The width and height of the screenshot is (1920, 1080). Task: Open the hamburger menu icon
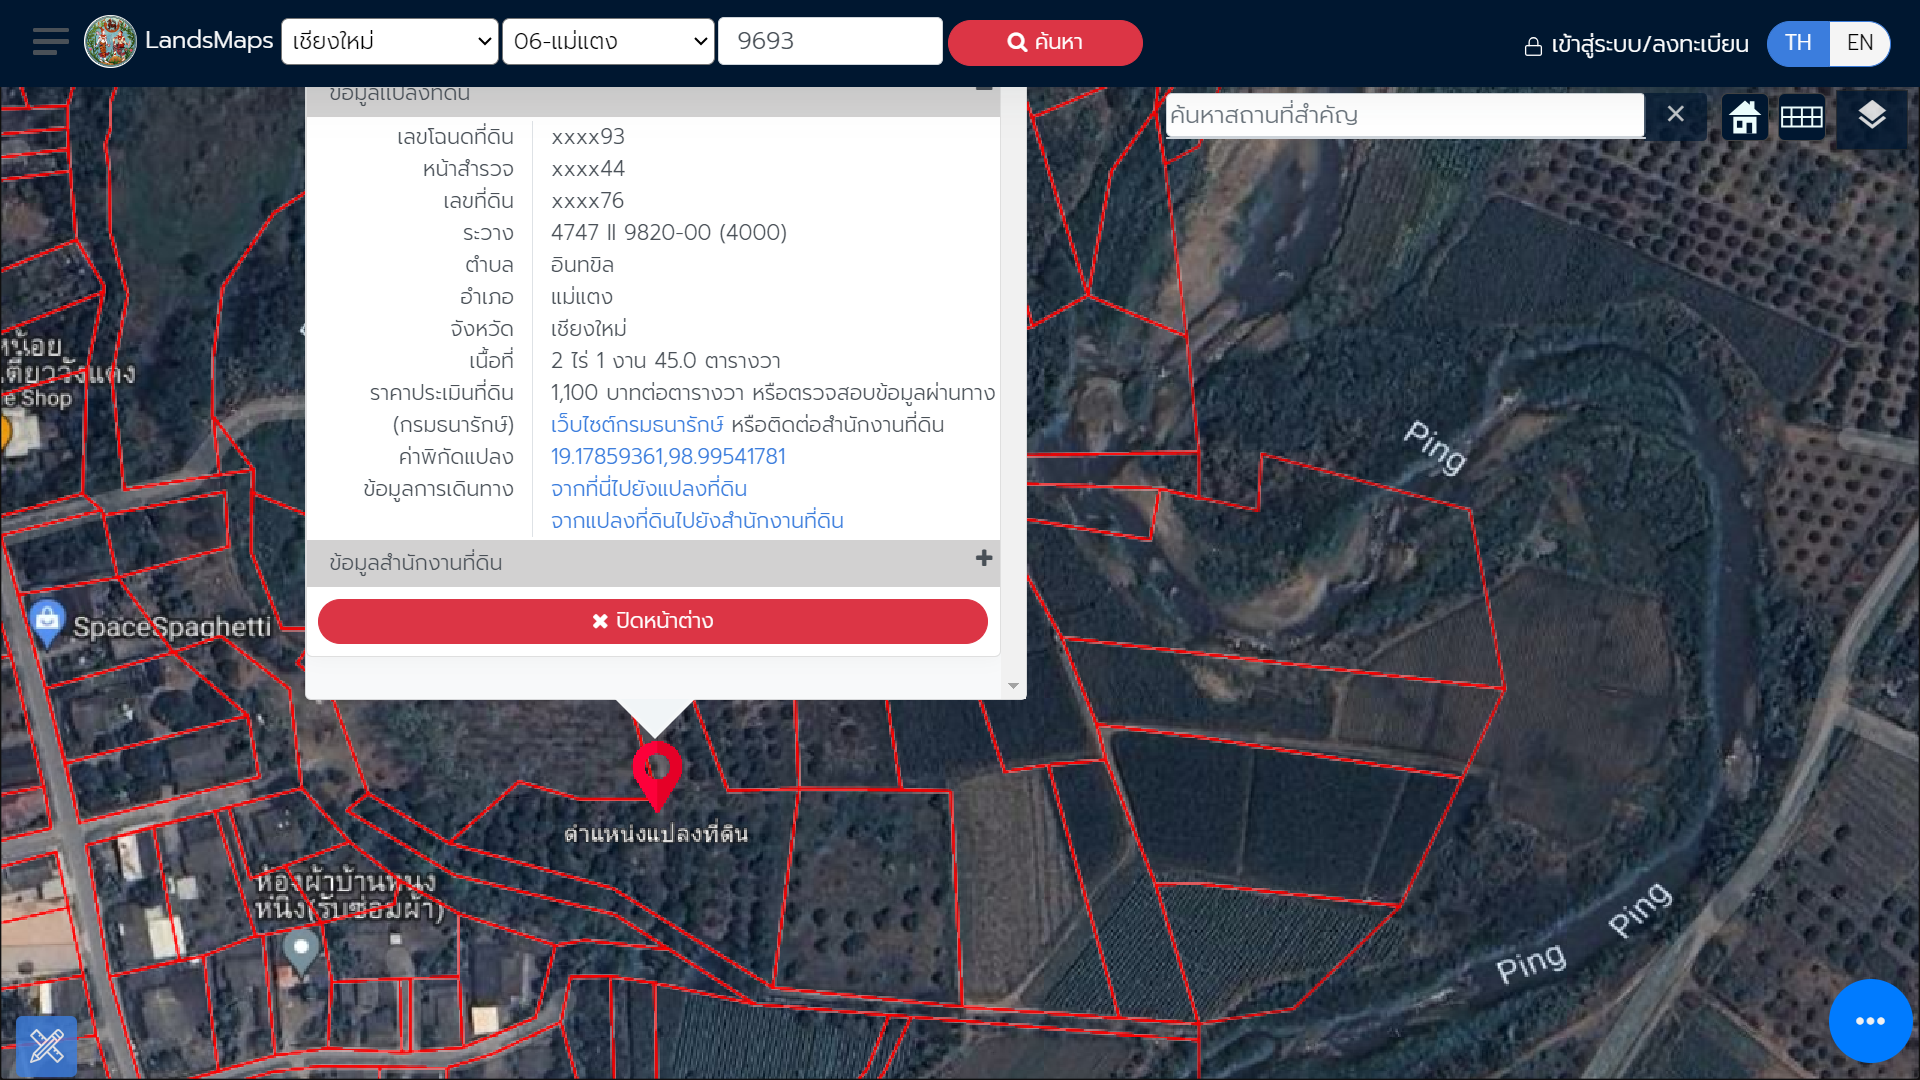click(x=50, y=42)
